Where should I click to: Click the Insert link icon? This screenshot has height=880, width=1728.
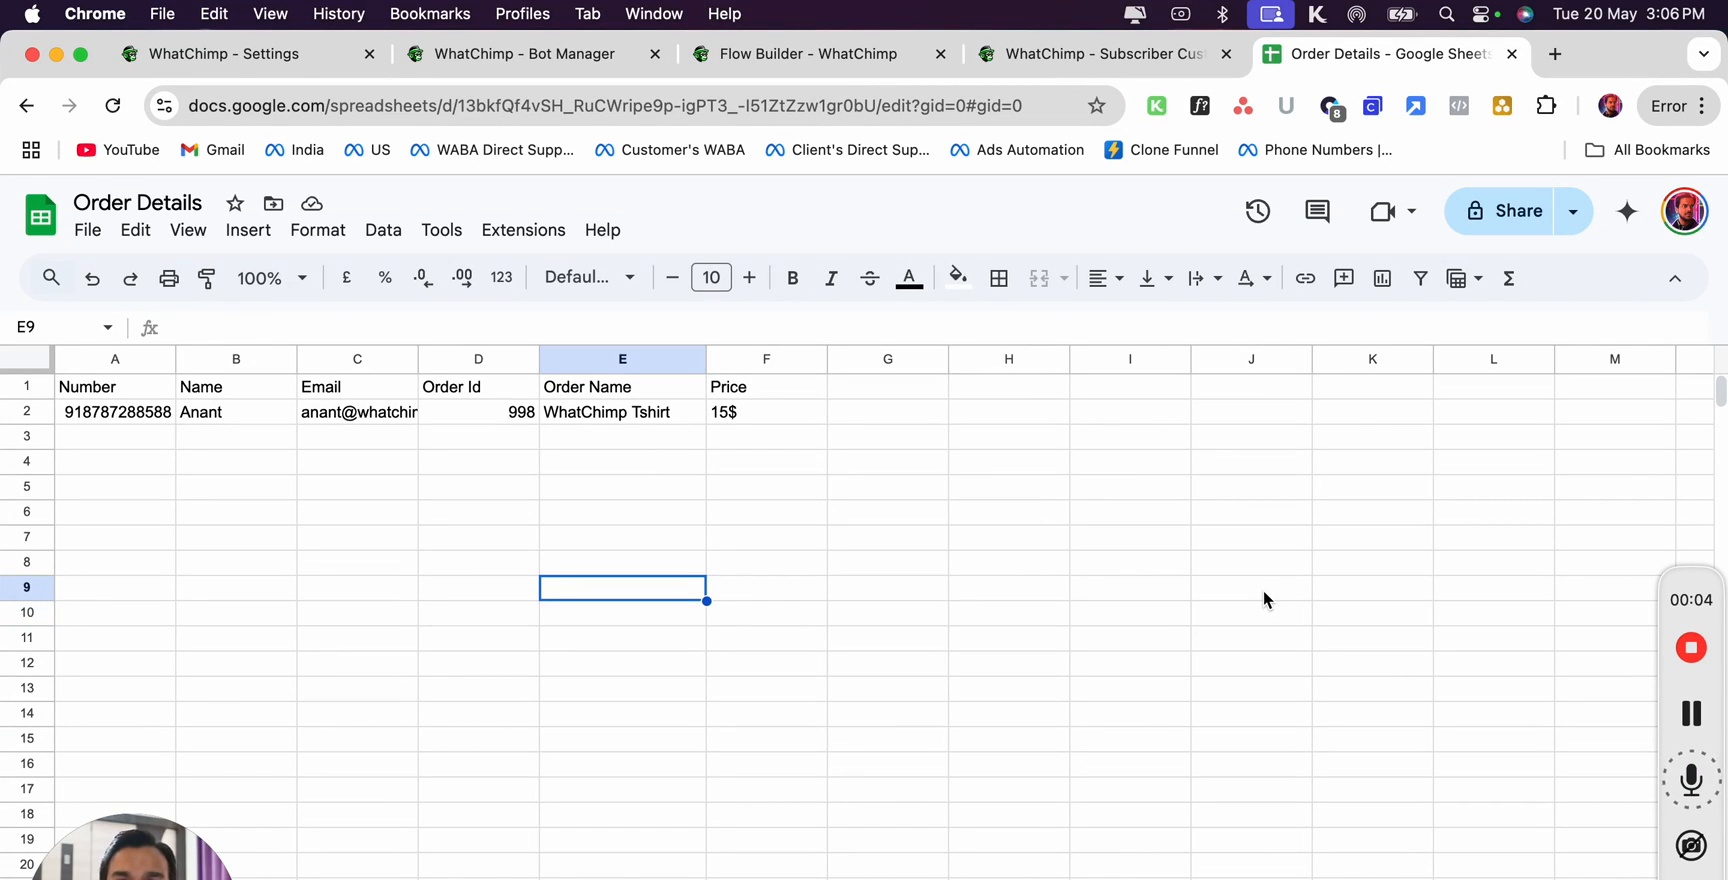tap(1305, 278)
